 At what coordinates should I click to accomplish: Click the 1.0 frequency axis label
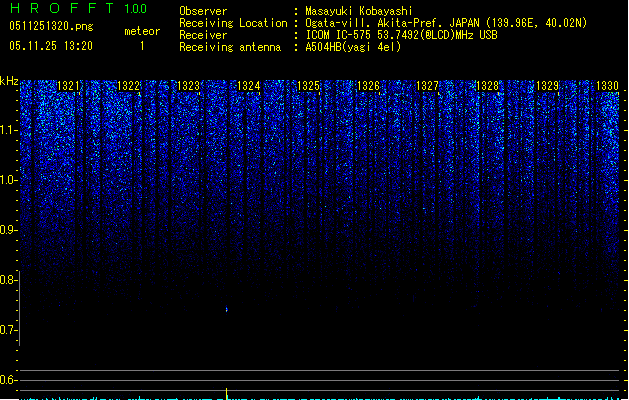(8, 180)
